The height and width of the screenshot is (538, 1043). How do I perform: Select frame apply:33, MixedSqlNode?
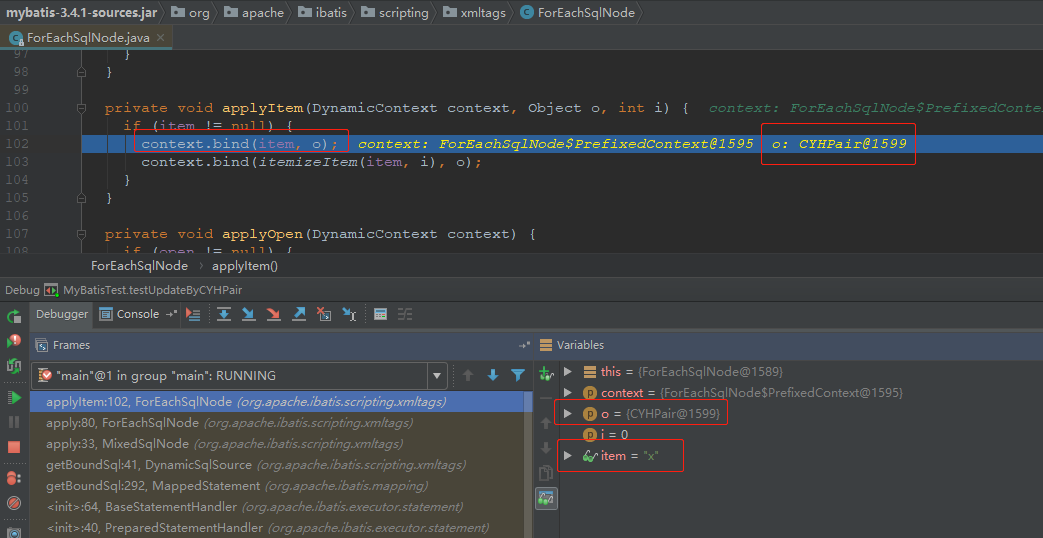tap(277, 444)
